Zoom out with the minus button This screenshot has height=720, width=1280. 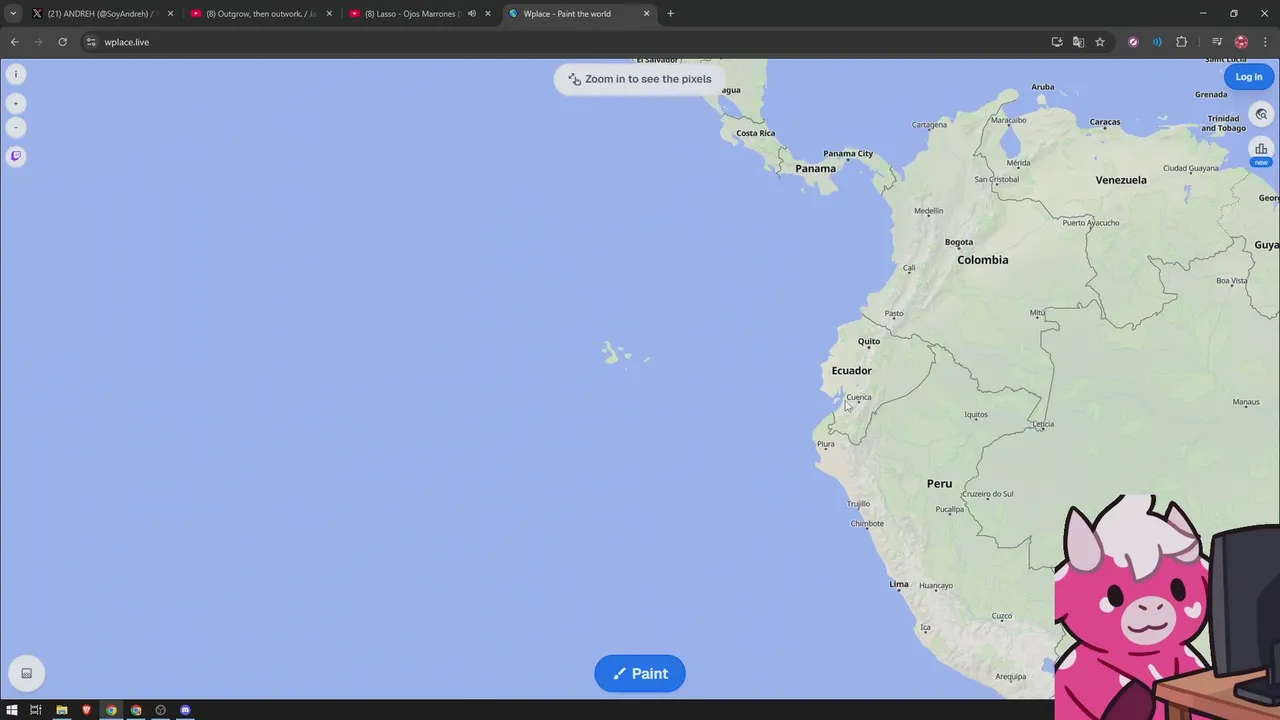(x=15, y=127)
